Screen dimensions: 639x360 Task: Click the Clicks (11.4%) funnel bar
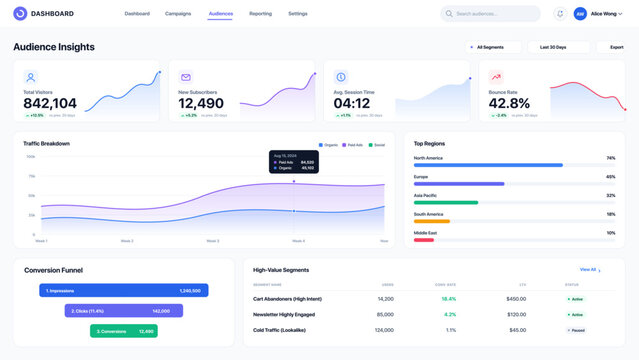click(123, 311)
